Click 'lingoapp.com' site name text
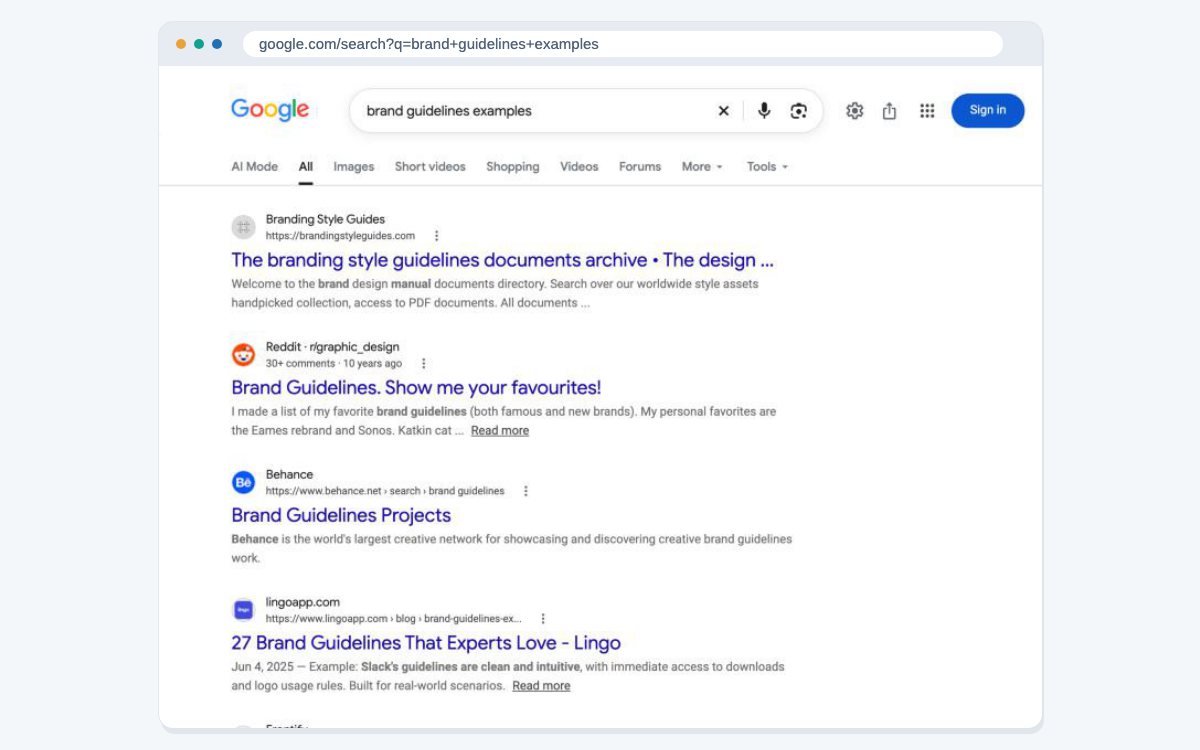Image resolution: width=1200 pixels, height=750 pixels. (x=303, y=602)
